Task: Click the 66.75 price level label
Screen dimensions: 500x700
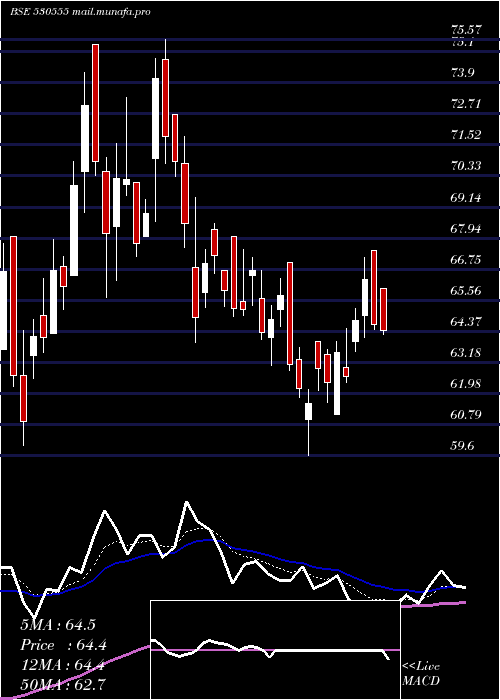Action: pos(466,259)
